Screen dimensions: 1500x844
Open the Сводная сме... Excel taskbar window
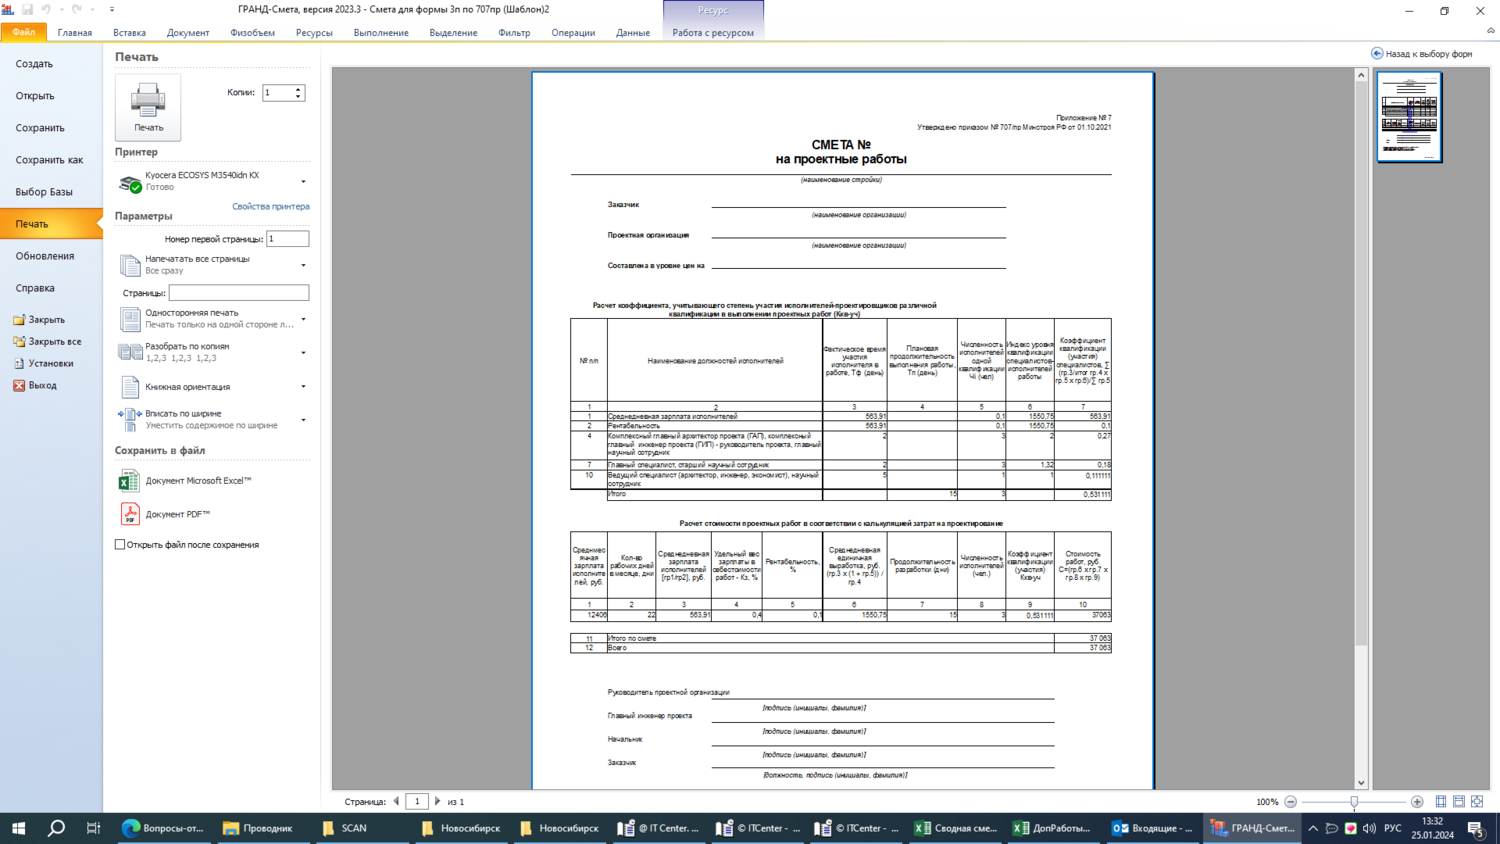(x=955, y=828)
